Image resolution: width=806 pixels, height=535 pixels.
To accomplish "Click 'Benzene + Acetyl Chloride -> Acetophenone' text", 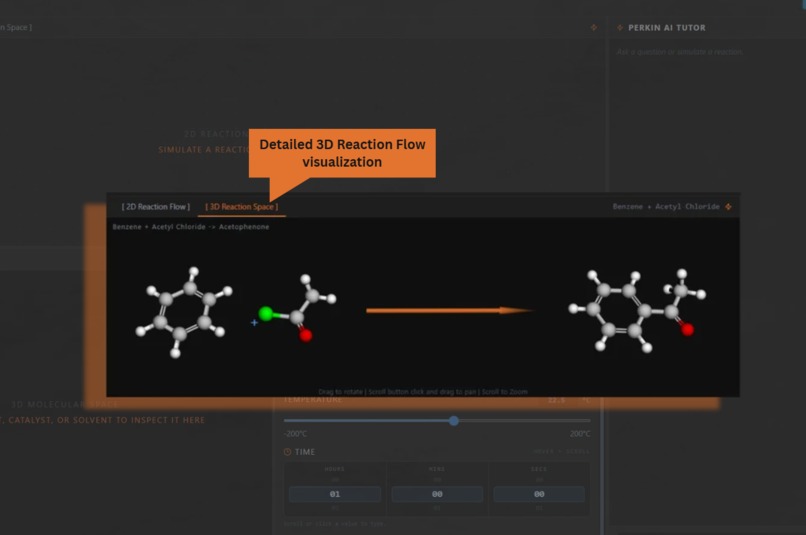I will point(191,227).
